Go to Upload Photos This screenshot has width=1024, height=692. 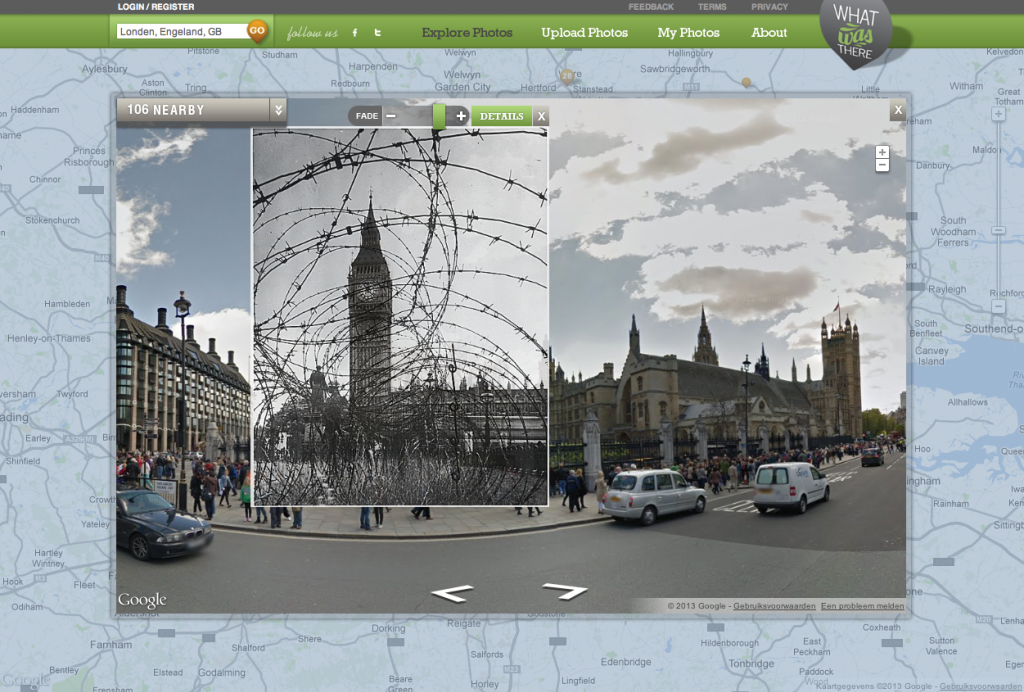pyautogui.click(x=585, y=32)
